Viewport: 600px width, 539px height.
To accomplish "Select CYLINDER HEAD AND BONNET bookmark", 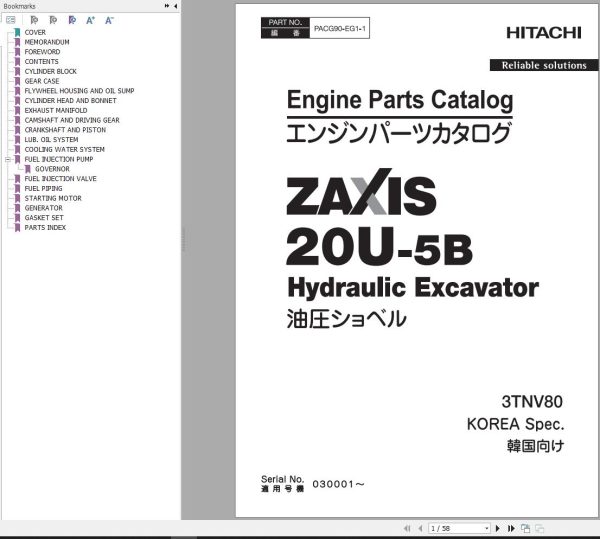I will click(70, 101).
